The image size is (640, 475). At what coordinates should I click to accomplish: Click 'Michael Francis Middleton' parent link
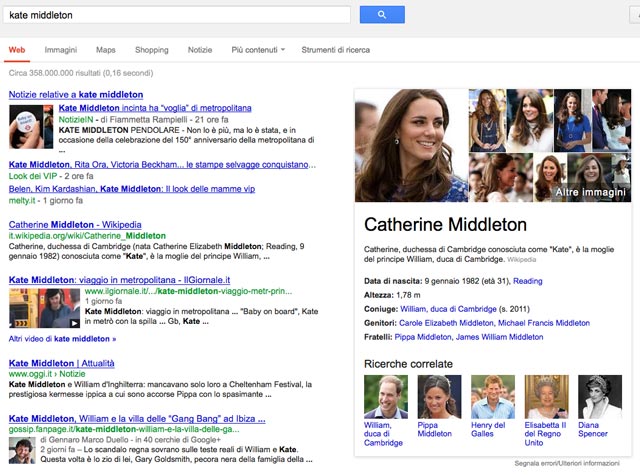[544, 323]
